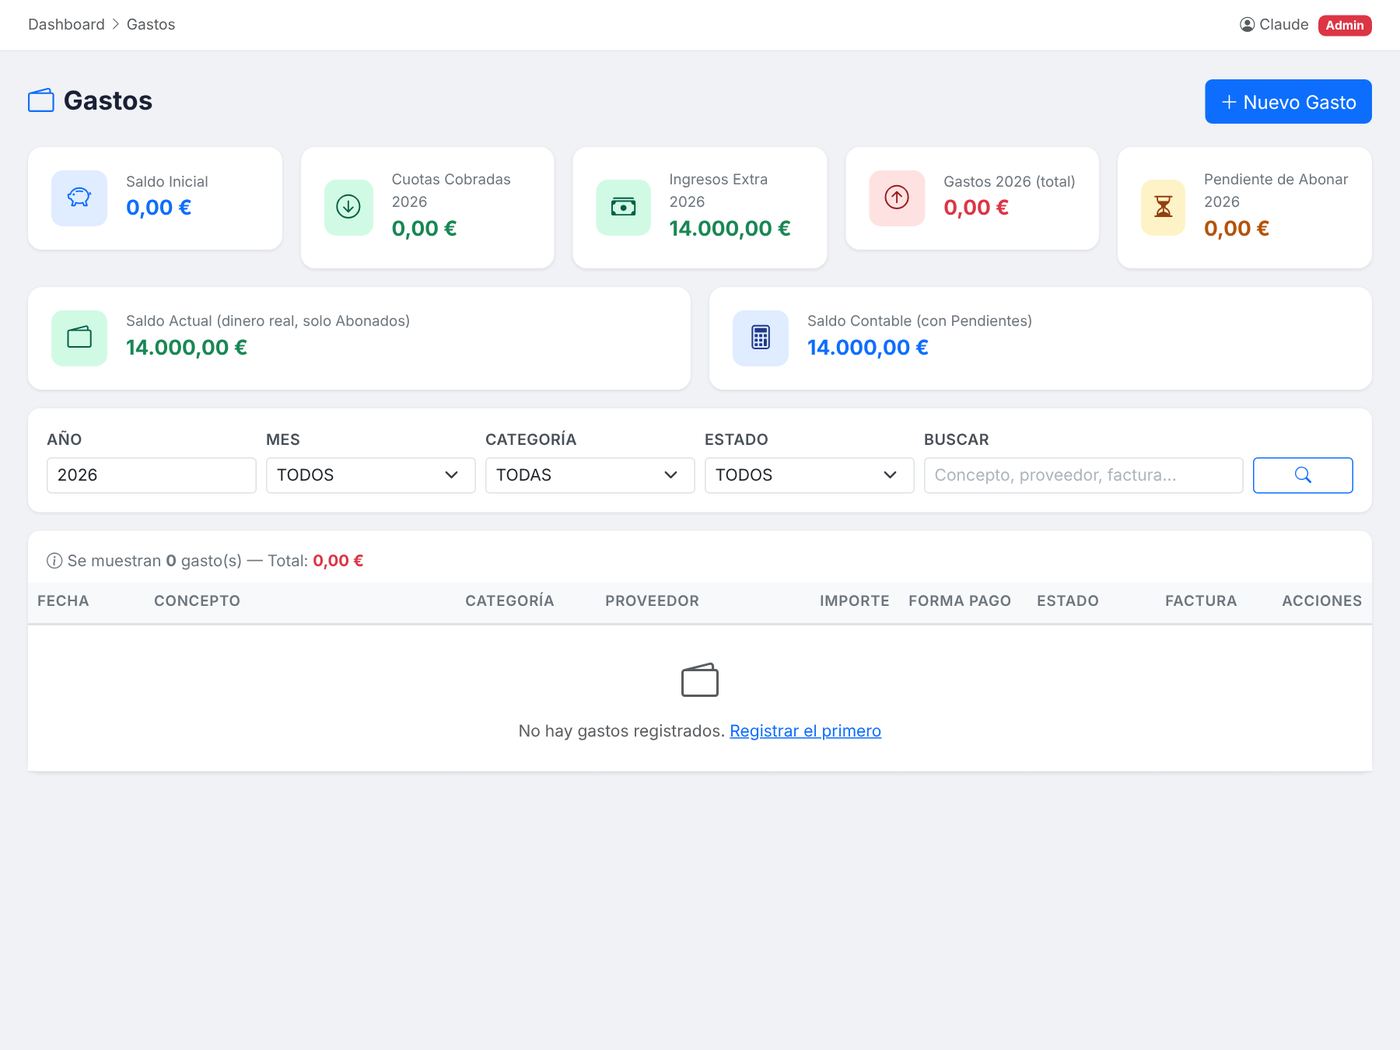Click the hourglass Pendiente de Abonar icon
Screen dimensions: 1400x1050
click(1163, 207)
